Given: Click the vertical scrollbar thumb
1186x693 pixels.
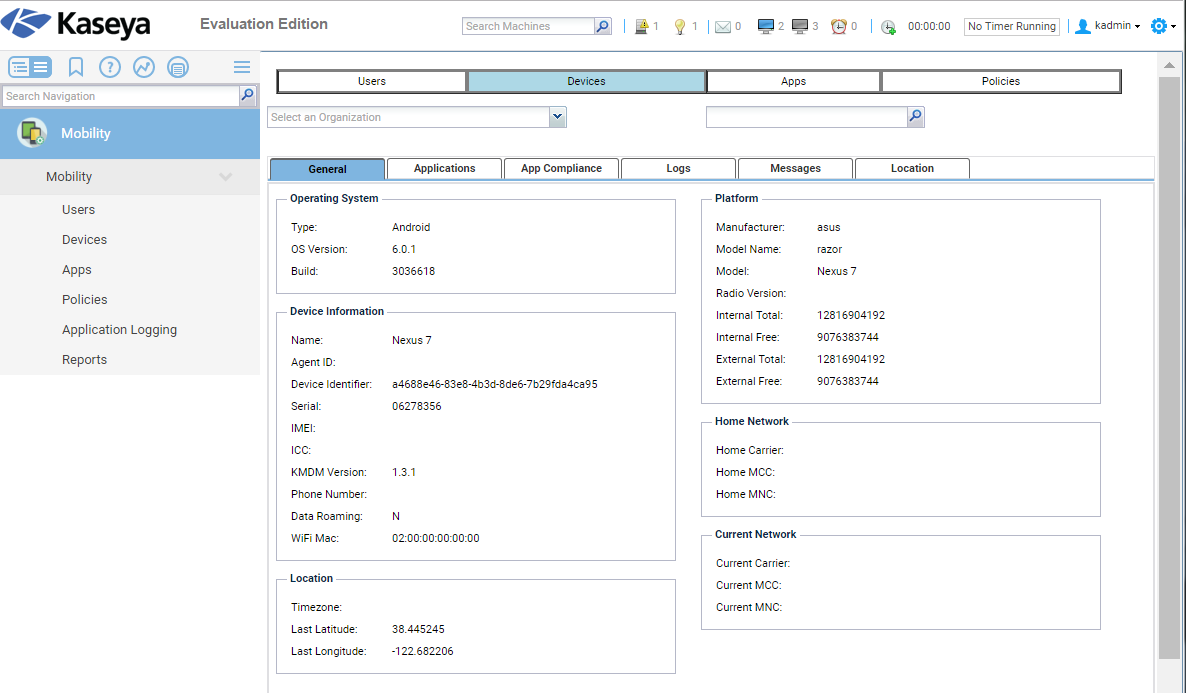Looking at the screenshot, I should tap(1169, 367).
